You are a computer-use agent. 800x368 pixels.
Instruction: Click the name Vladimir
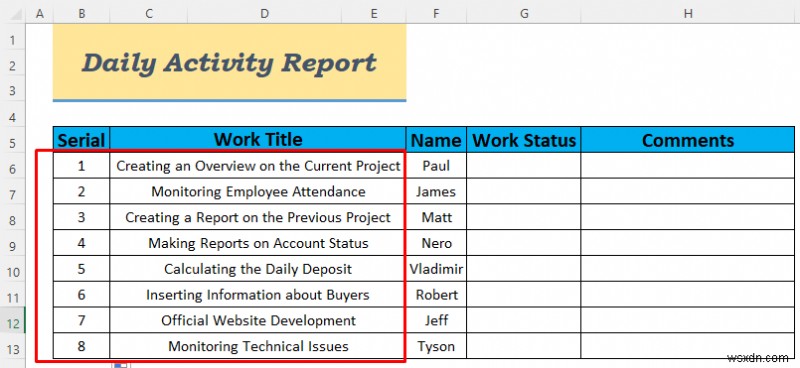pyautogui.click(x=436, y=268)
